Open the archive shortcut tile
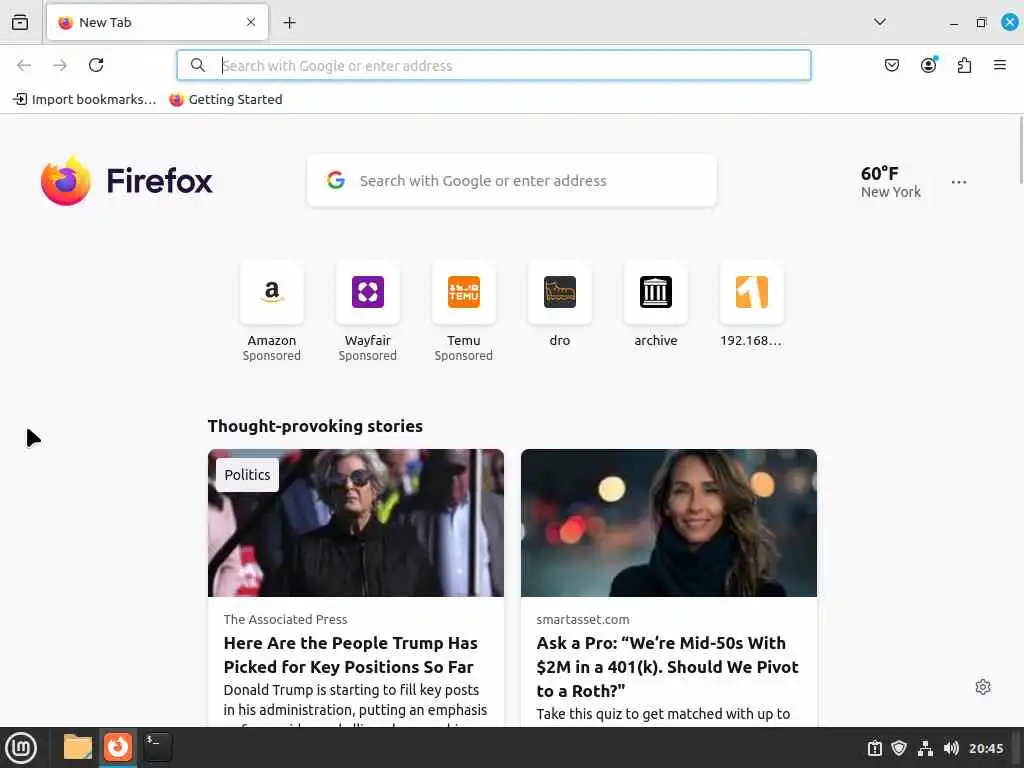 pyautogui.click(x=656, y=304)
